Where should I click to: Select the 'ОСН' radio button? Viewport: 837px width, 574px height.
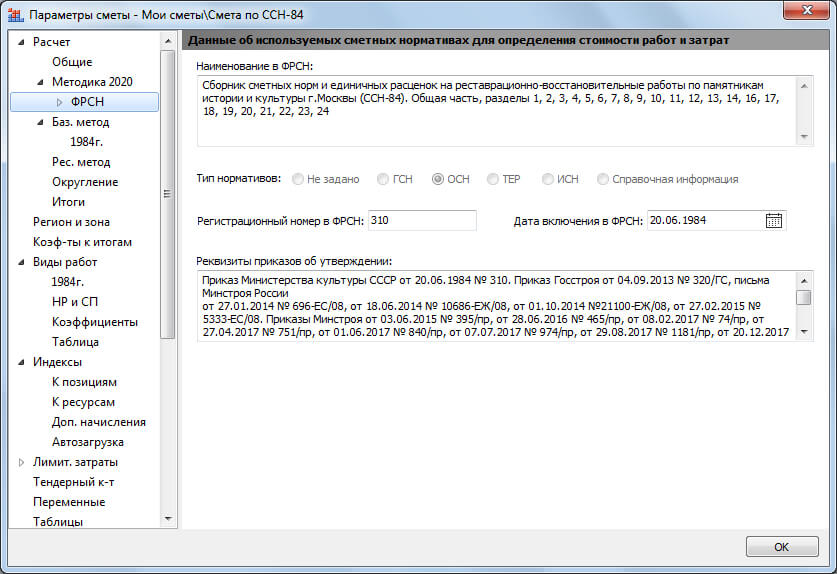[438, 179]
